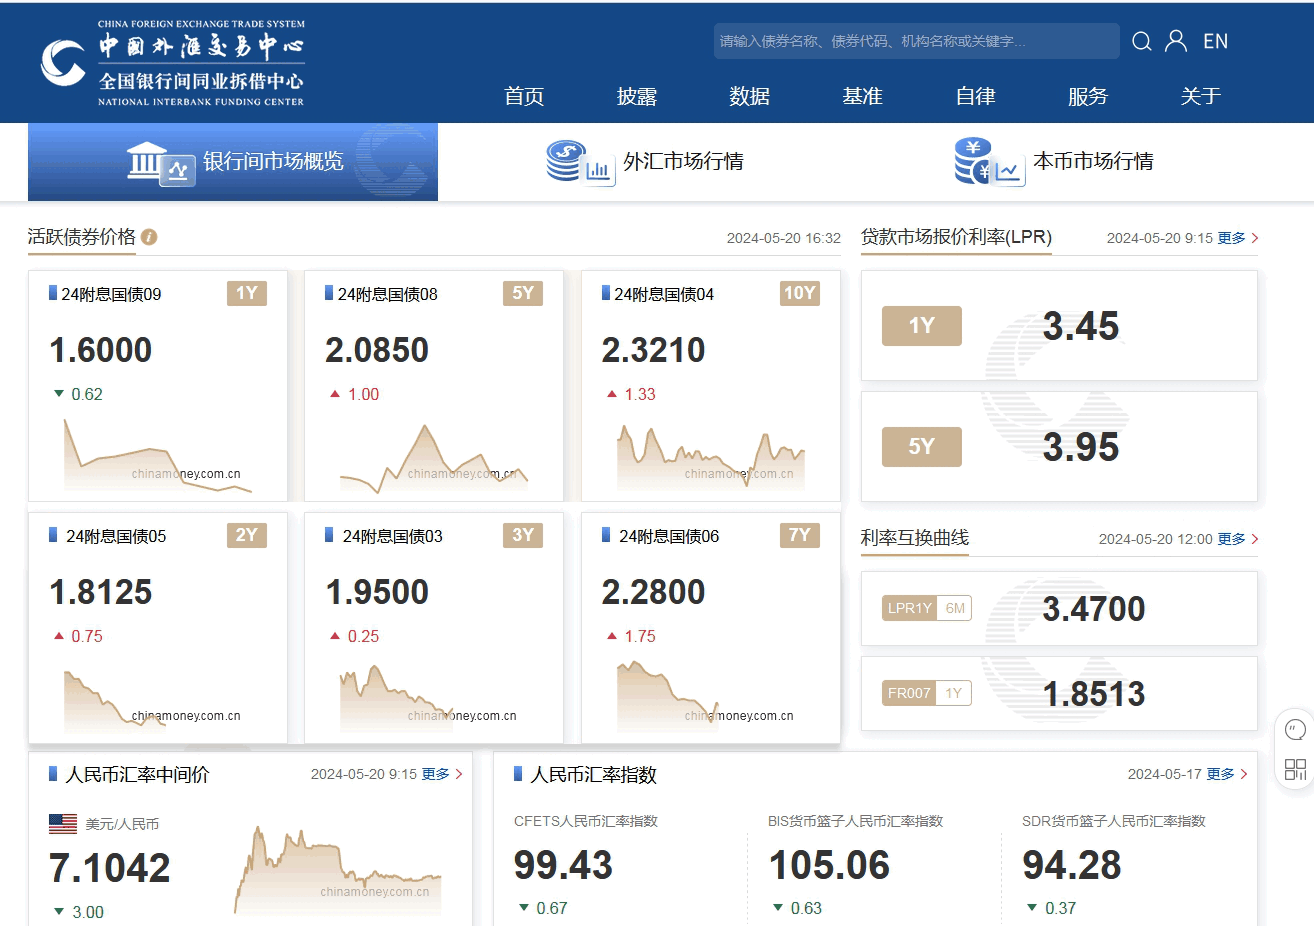
Task: Open the 24附息国债09 bond card title
Action: (x=111, y=294)
